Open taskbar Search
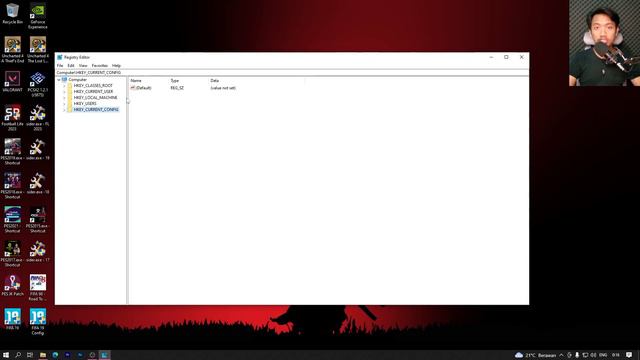 [18, 355]
